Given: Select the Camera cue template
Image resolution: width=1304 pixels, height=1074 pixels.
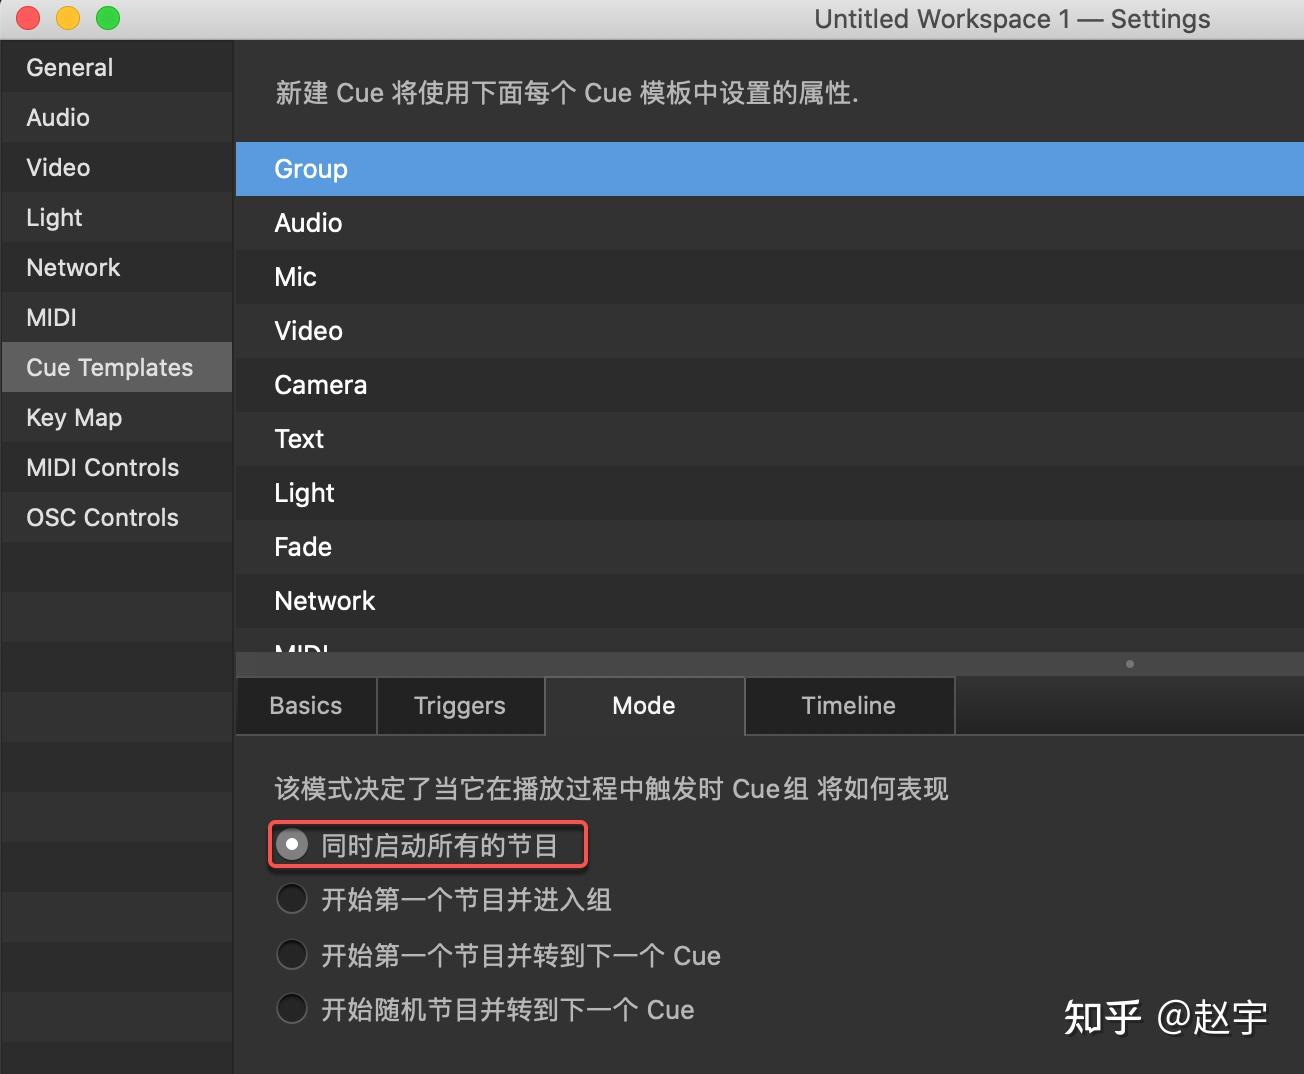Looking at the screenshot, I should 770,385.
